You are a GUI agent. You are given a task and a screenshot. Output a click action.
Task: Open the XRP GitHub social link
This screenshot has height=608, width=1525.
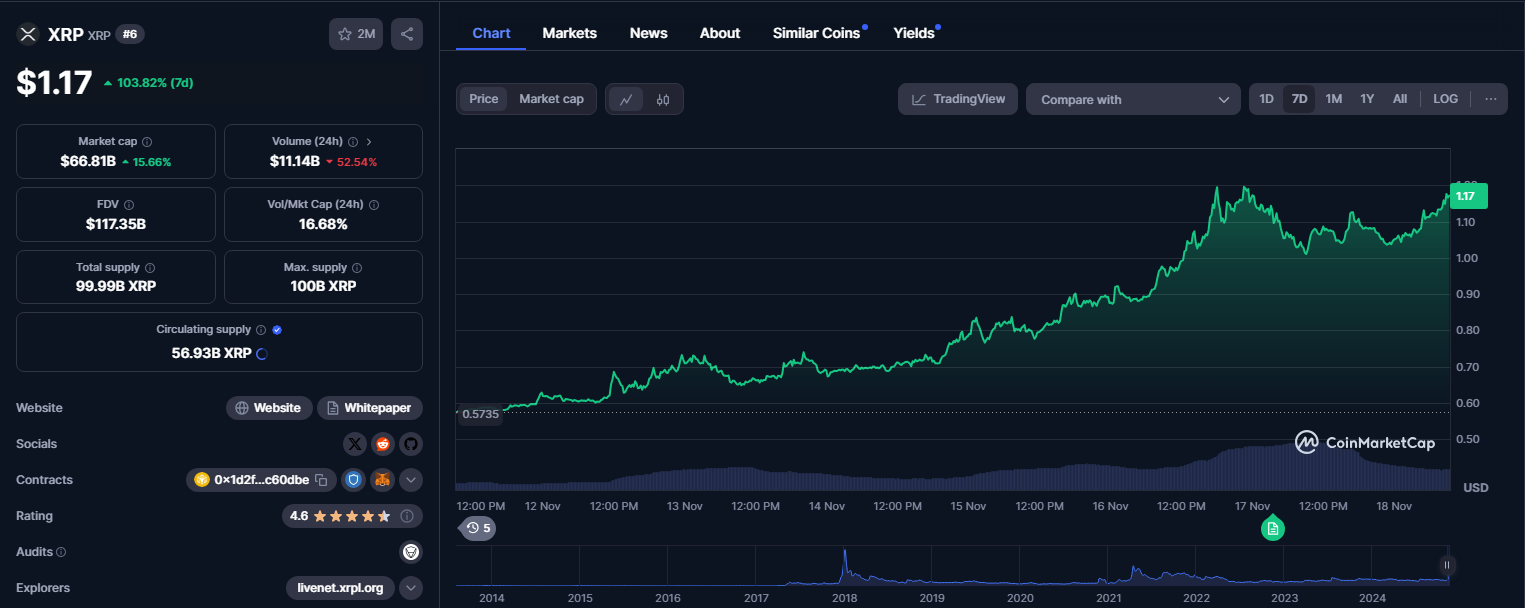pyautogui.click(x=411, y=444)
